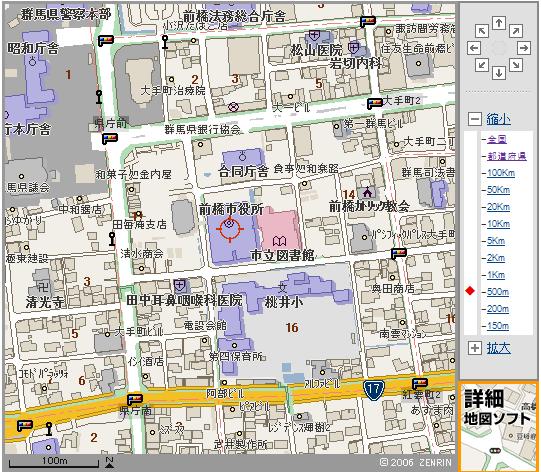Viewport: 541px width, 472px height.
Task: Select 都道府県 map scale
Action: [507, 156]
